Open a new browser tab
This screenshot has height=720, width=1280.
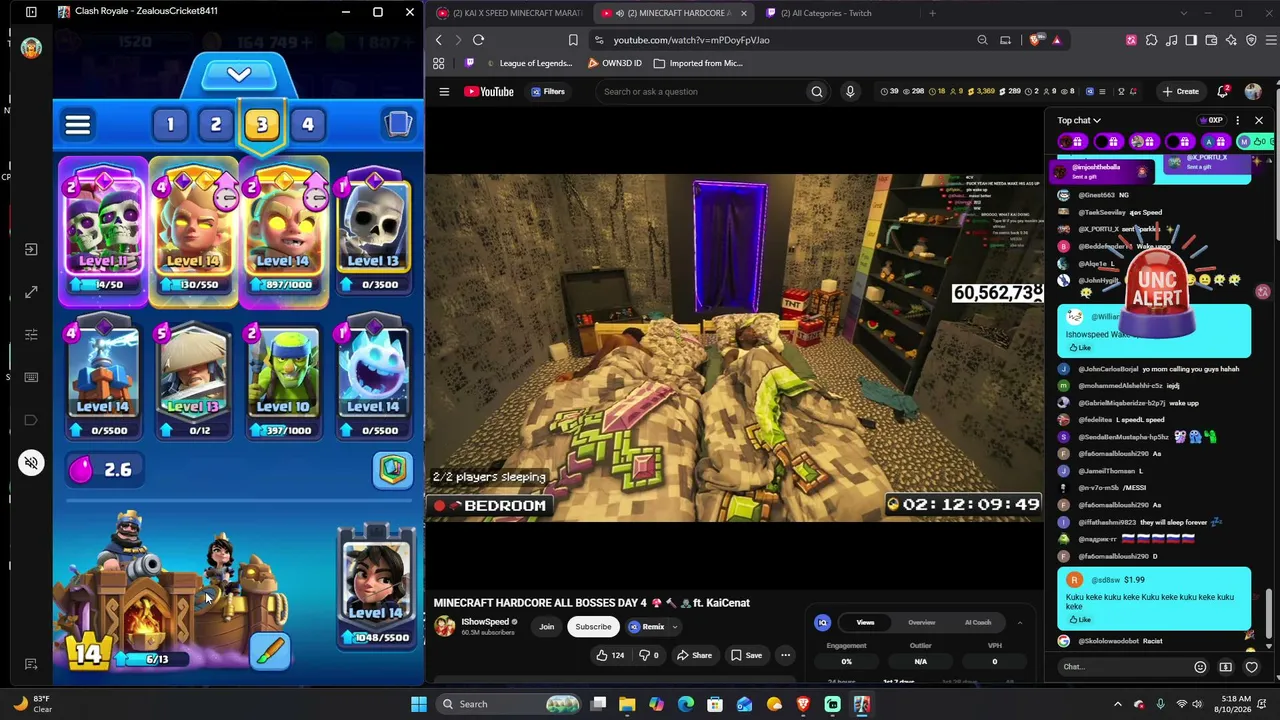[932, 13]
